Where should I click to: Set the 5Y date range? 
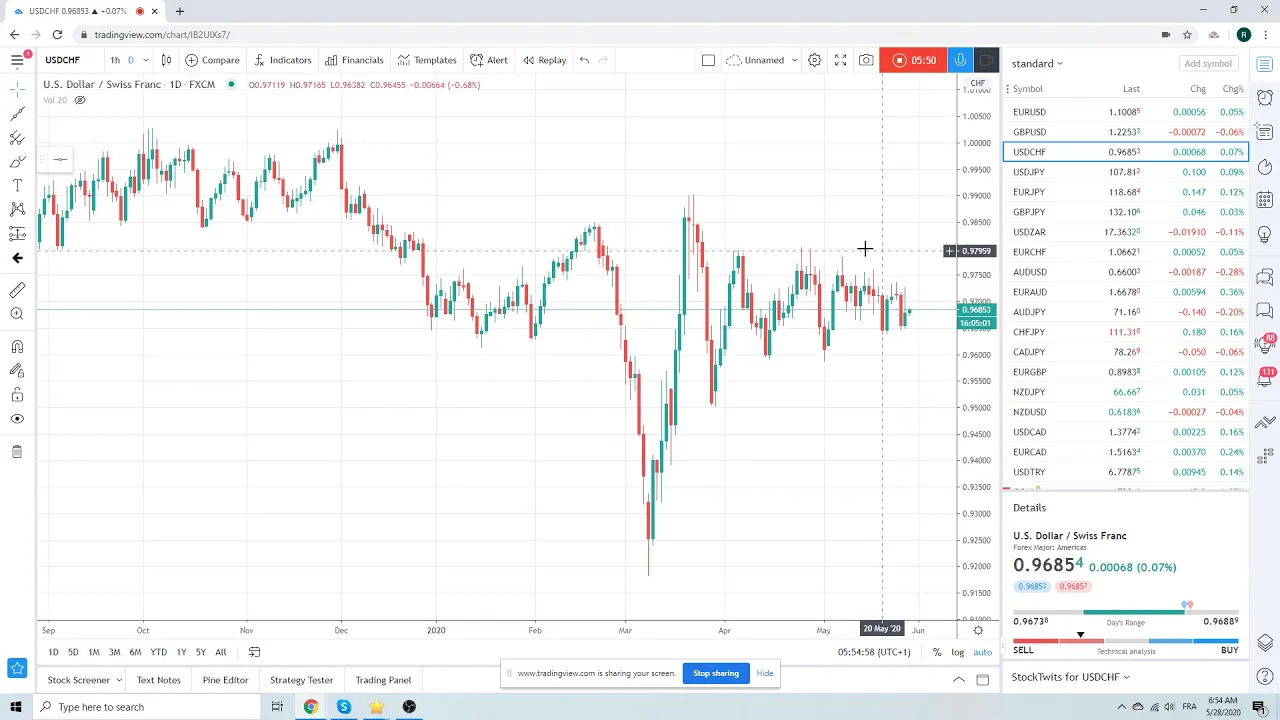(200, 652)
